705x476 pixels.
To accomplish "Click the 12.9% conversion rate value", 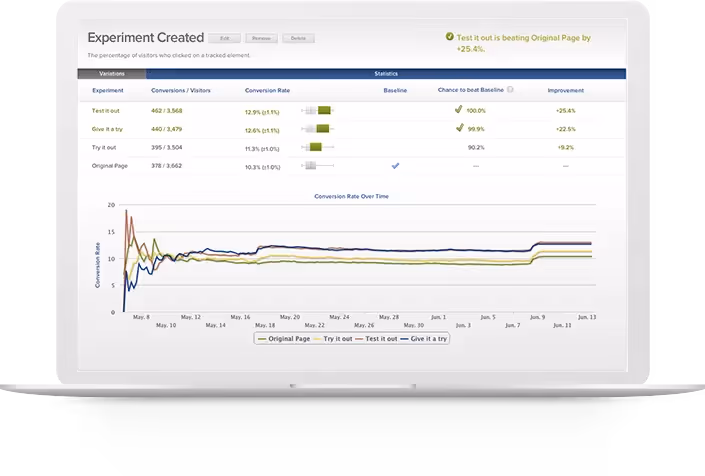I will (x=262, y=112).
